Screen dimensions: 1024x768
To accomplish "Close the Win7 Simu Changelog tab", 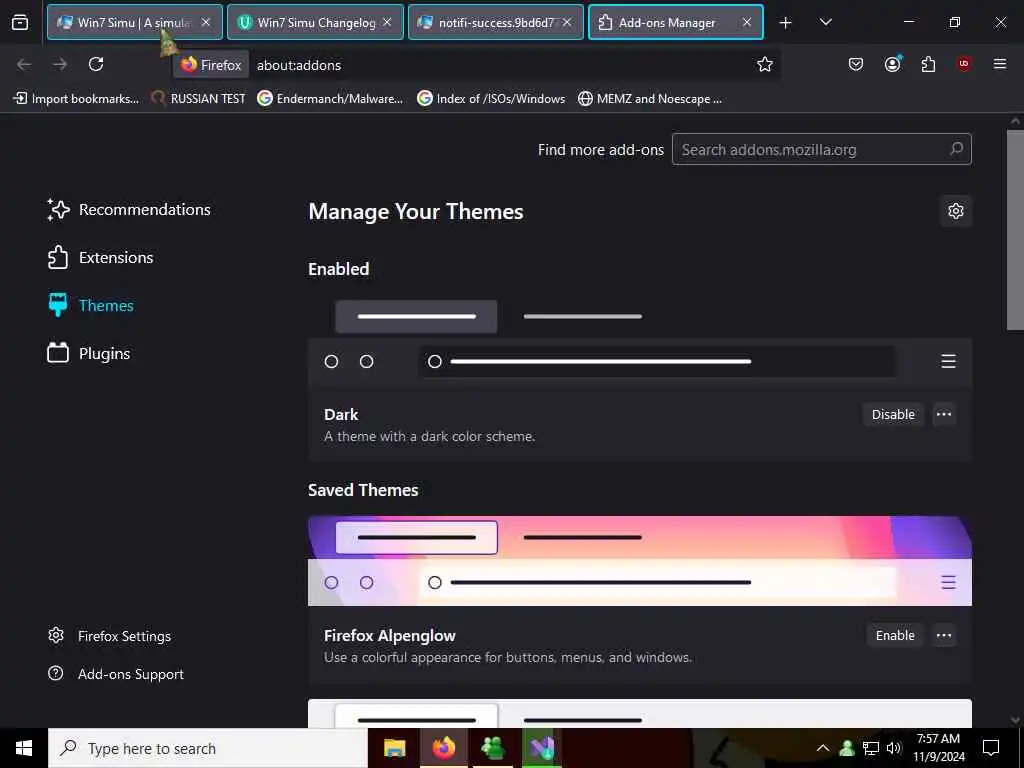I will coord(387,22).
